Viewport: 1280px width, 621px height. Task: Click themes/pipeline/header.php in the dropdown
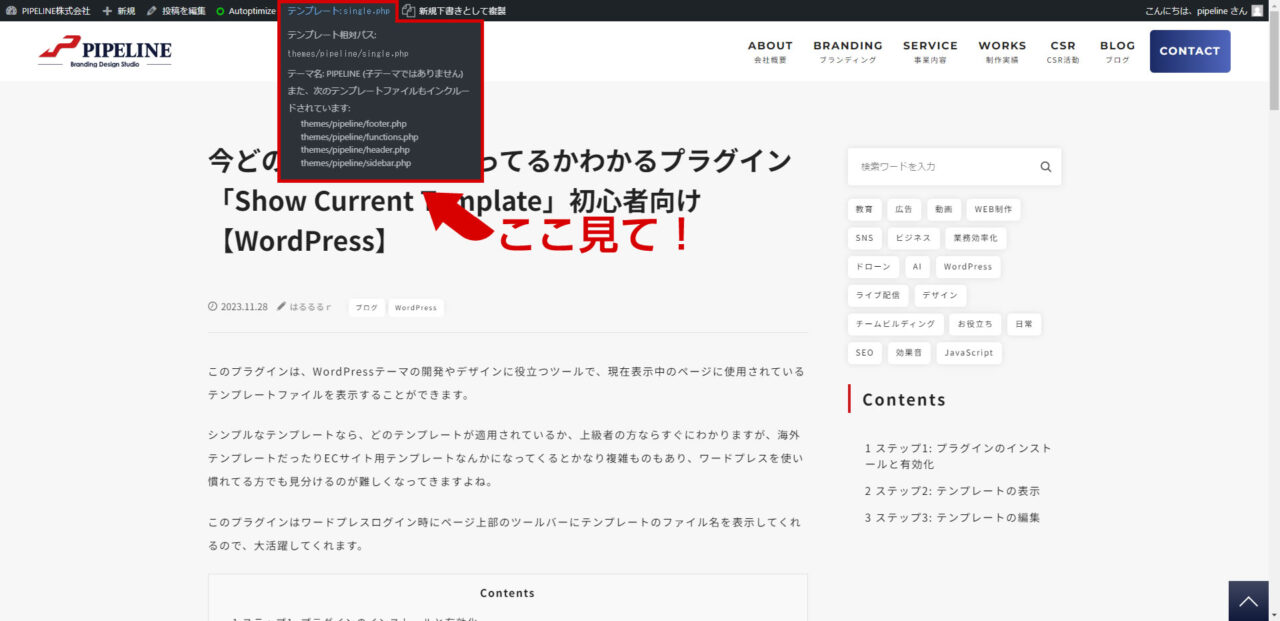click(x=355, y=150)
